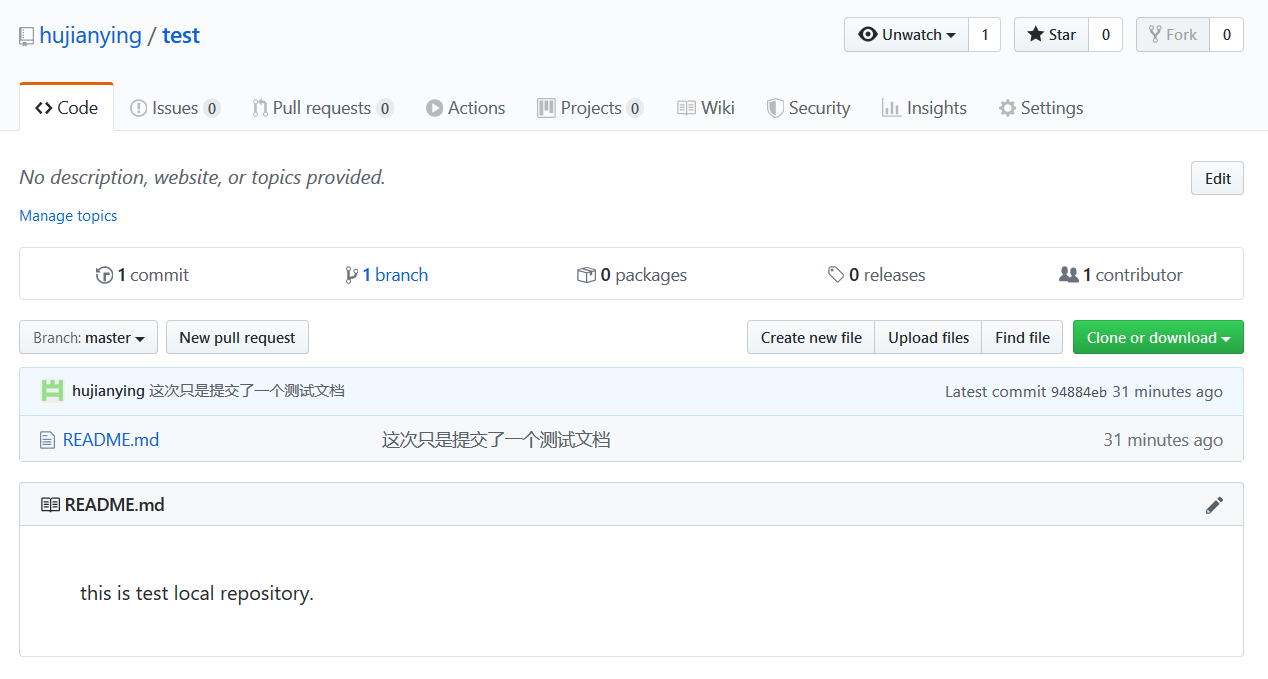Image resolution: width=1268 pixels, height=679 pixels.
Task: Open the hujianying owner profile link
Action: pos(90,35)
